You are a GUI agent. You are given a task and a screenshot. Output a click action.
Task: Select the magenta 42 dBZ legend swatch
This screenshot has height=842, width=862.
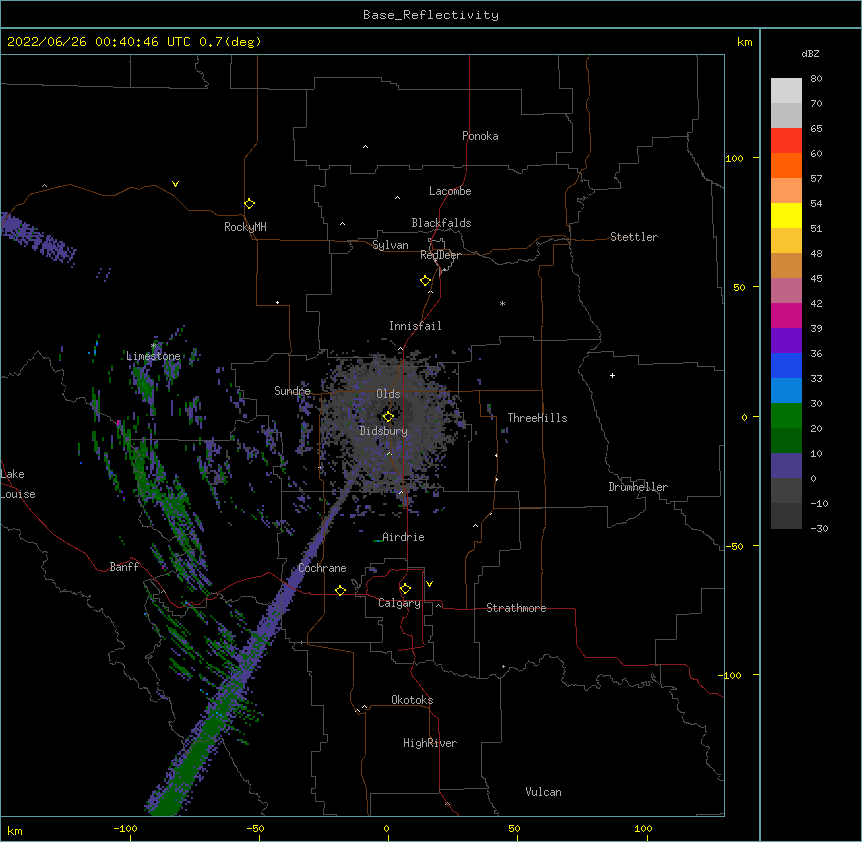786,315
